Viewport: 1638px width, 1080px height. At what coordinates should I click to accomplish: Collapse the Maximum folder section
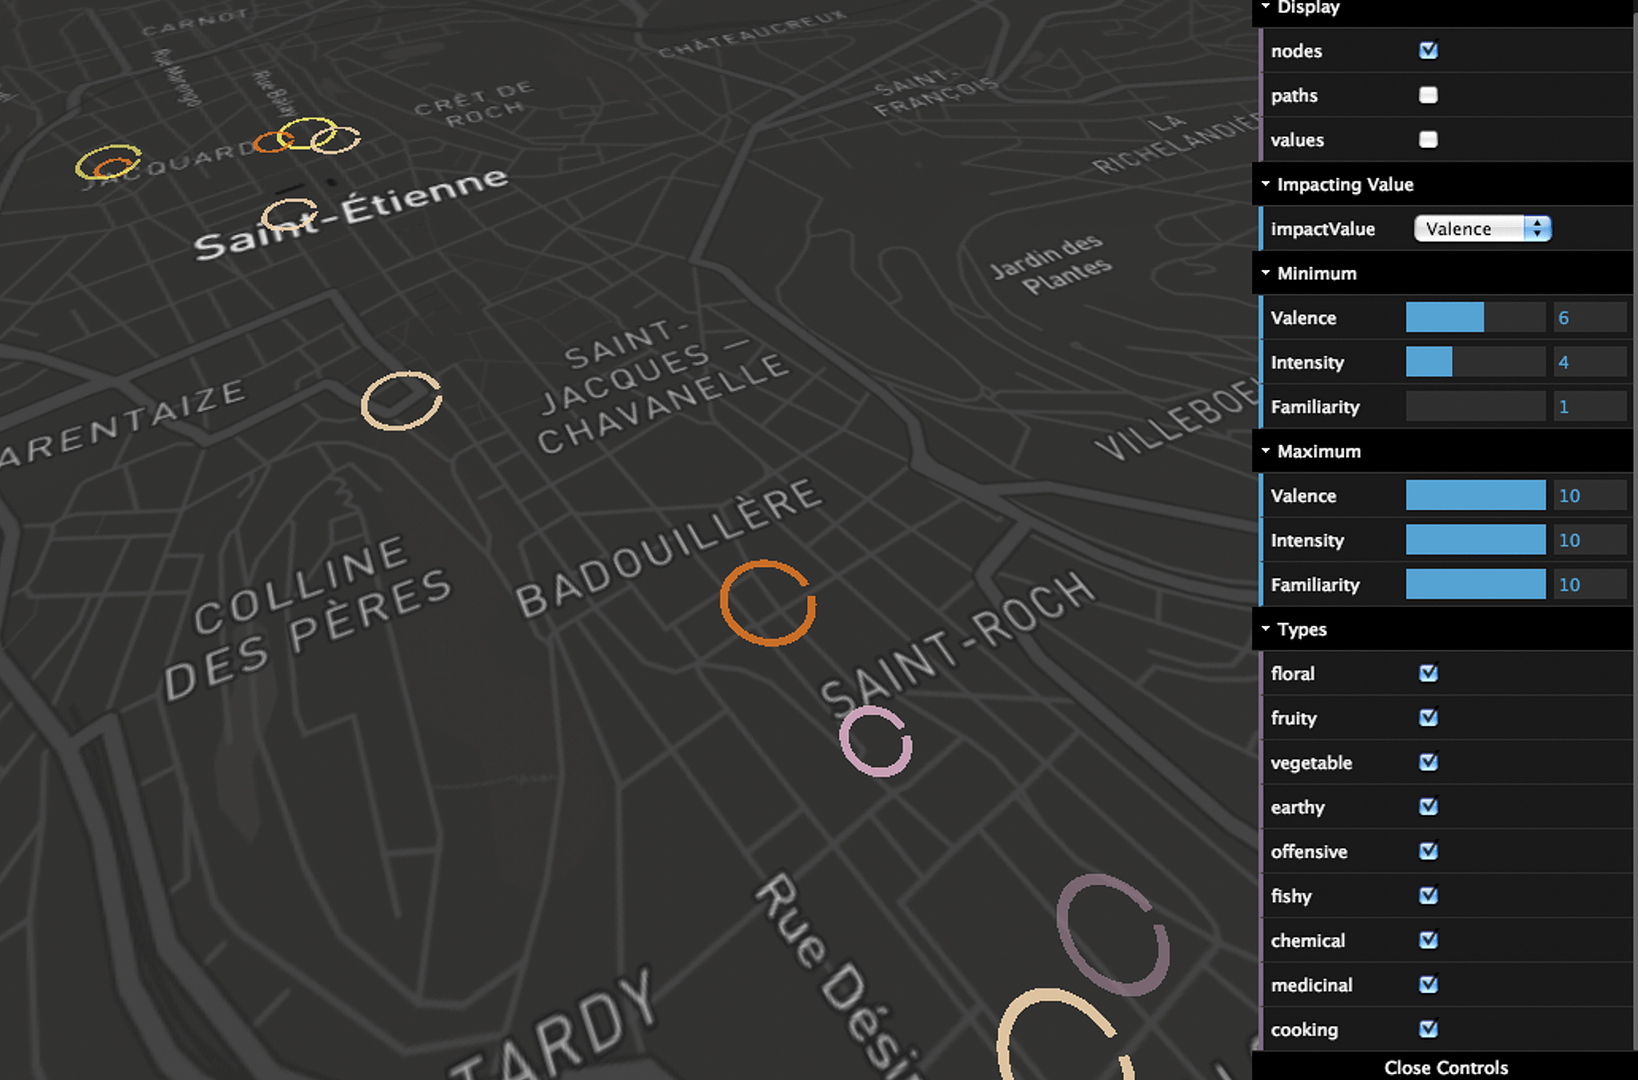[1318, 451]
